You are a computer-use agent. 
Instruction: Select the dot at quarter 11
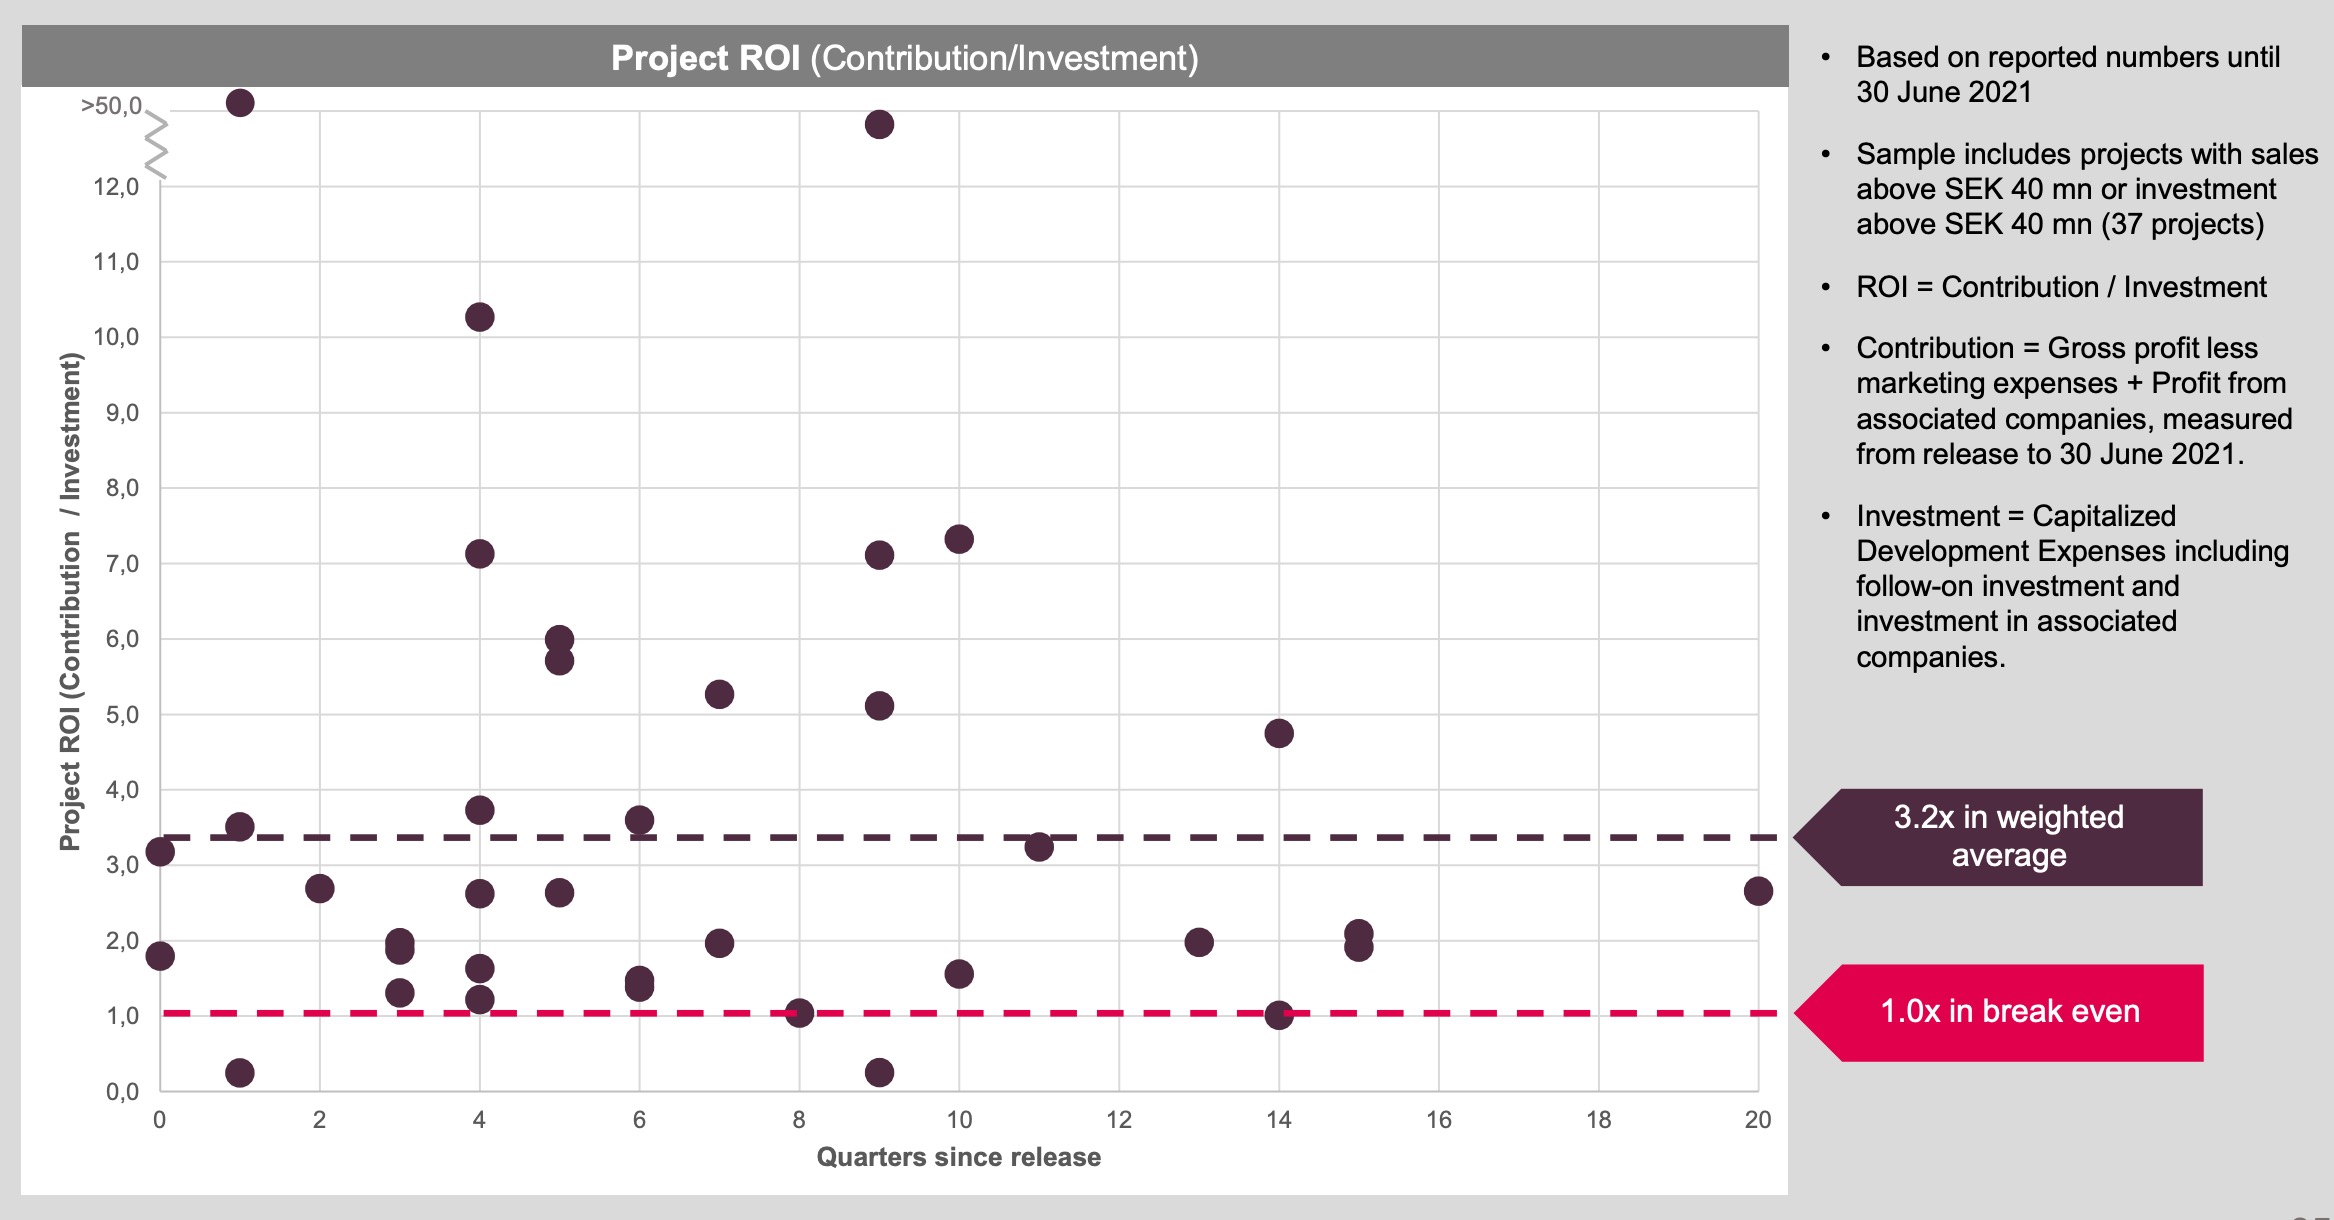coord(1039,847)
